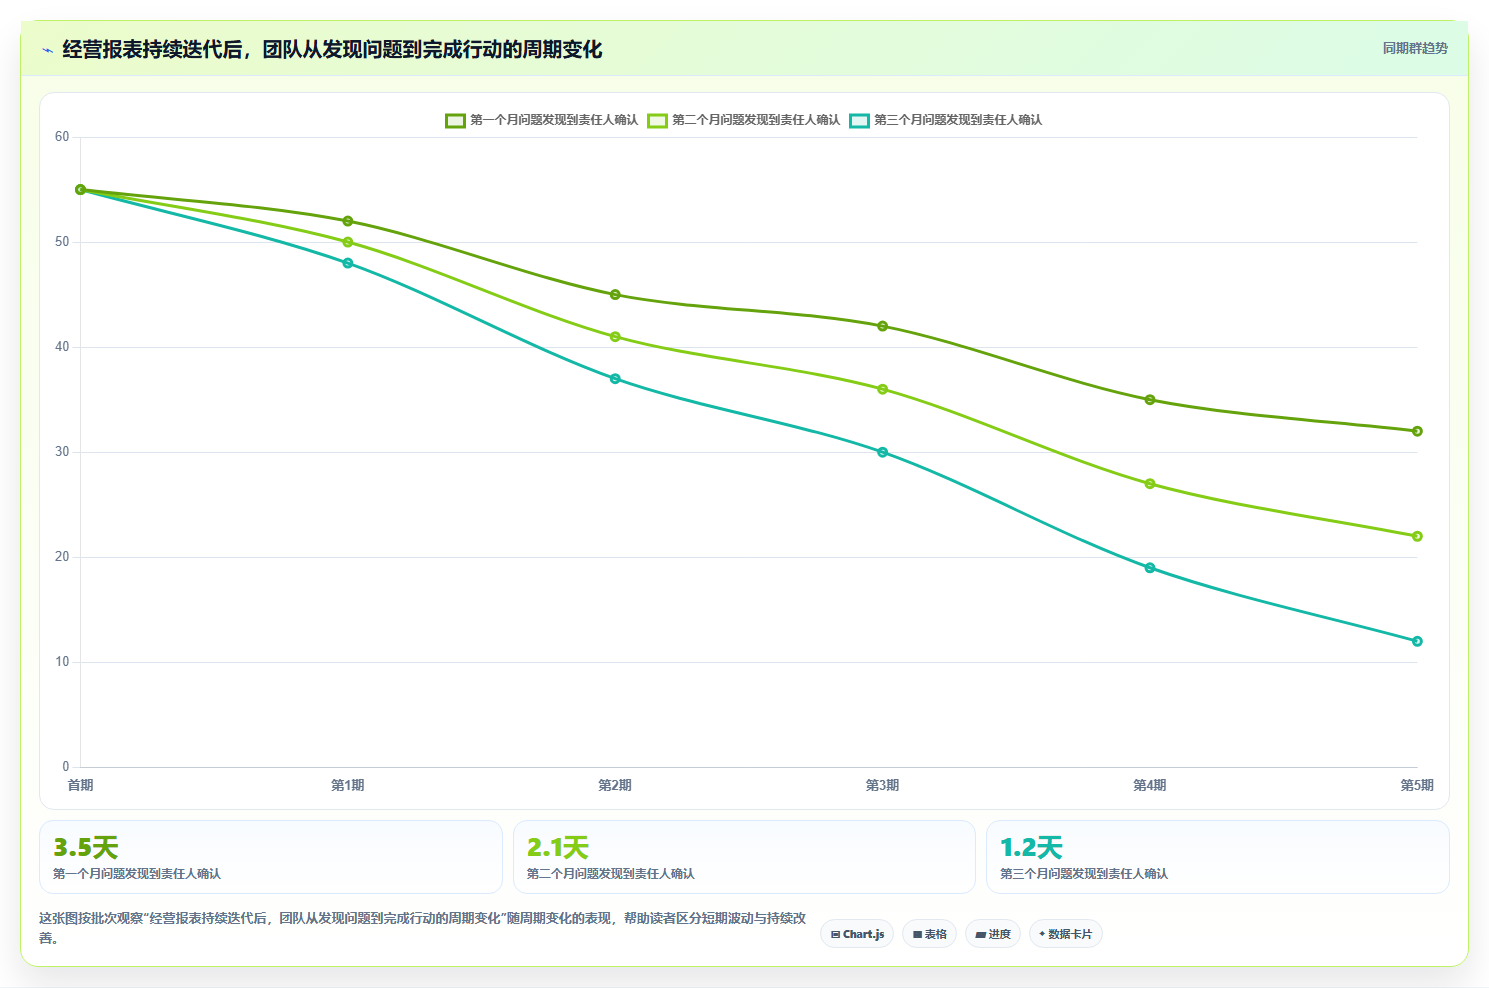Image resolution: width=1489 pixels, height=988 pixels.
Task: Click second-month data point at 第1期
Action: tap(348, 242)
